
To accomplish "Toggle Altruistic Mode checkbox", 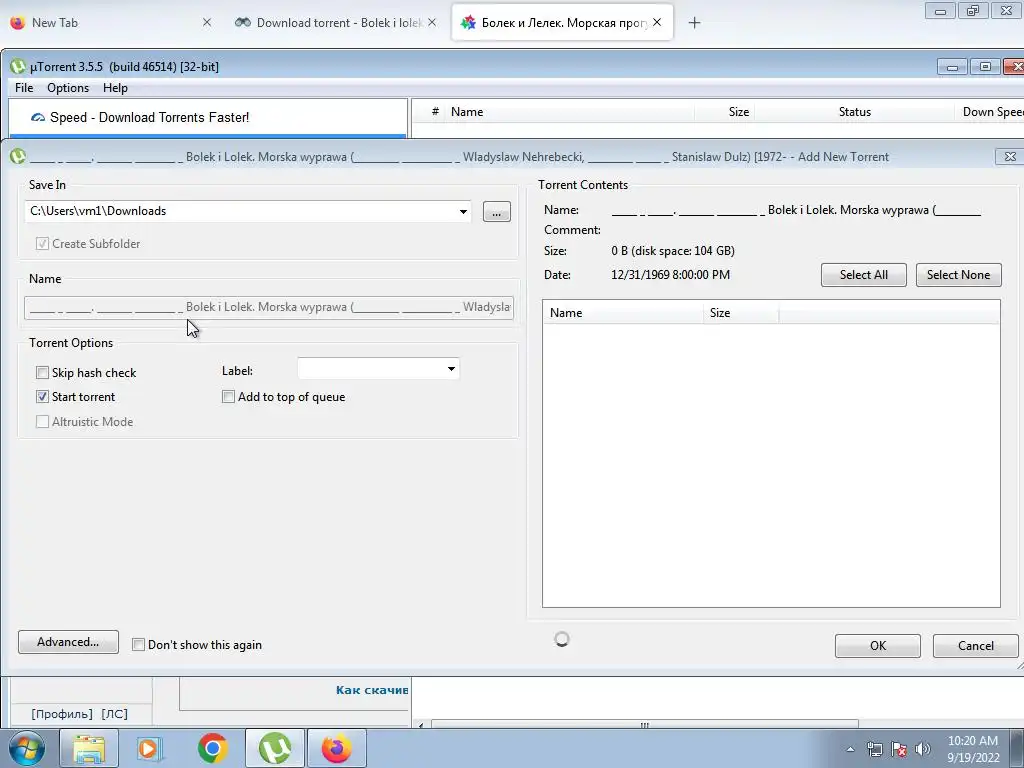I will point(42,422).
